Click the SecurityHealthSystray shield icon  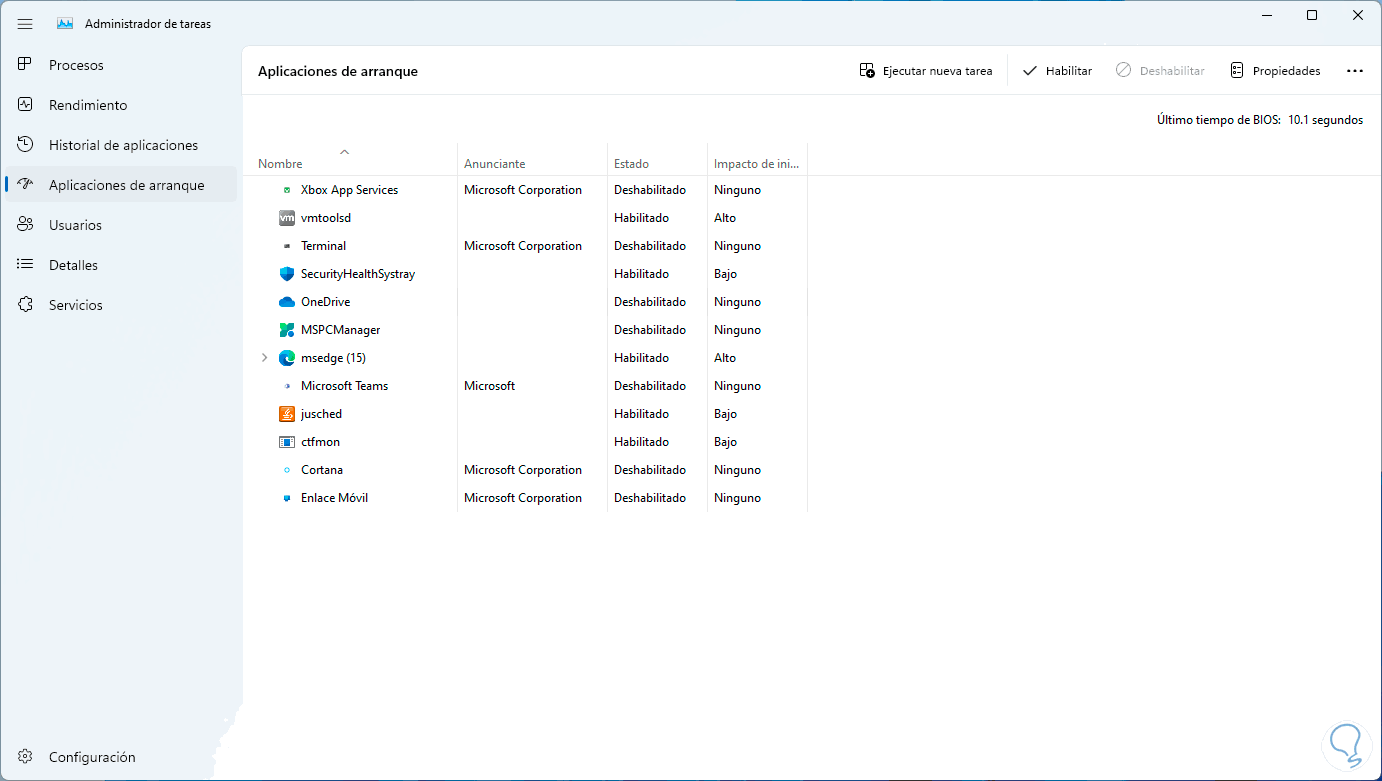point(287,274)
